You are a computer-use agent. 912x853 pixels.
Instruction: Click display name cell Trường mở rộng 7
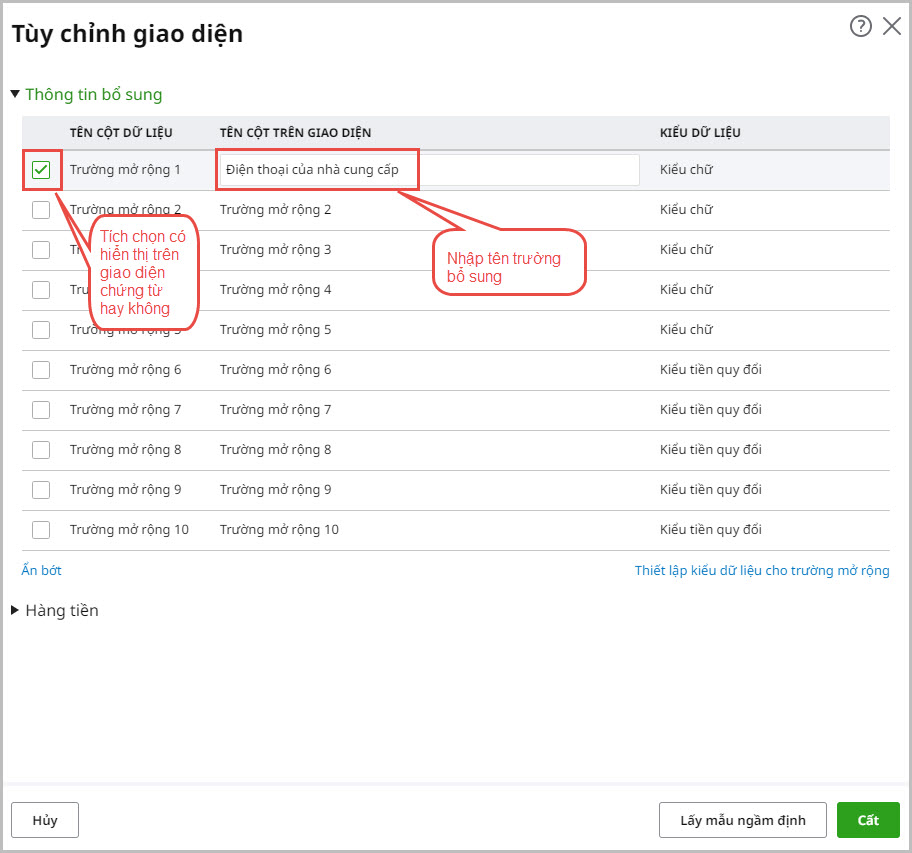[x=276, y=410]
